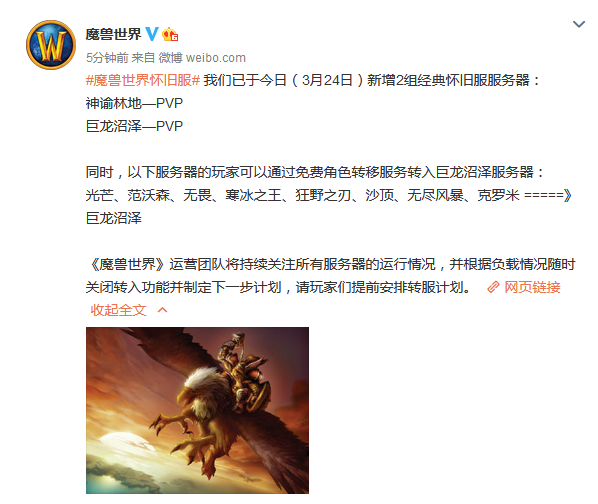The height and width of the screenshot is (504, 598).
Task: Click the crown membership badge icon
Action: coord(170,35)
